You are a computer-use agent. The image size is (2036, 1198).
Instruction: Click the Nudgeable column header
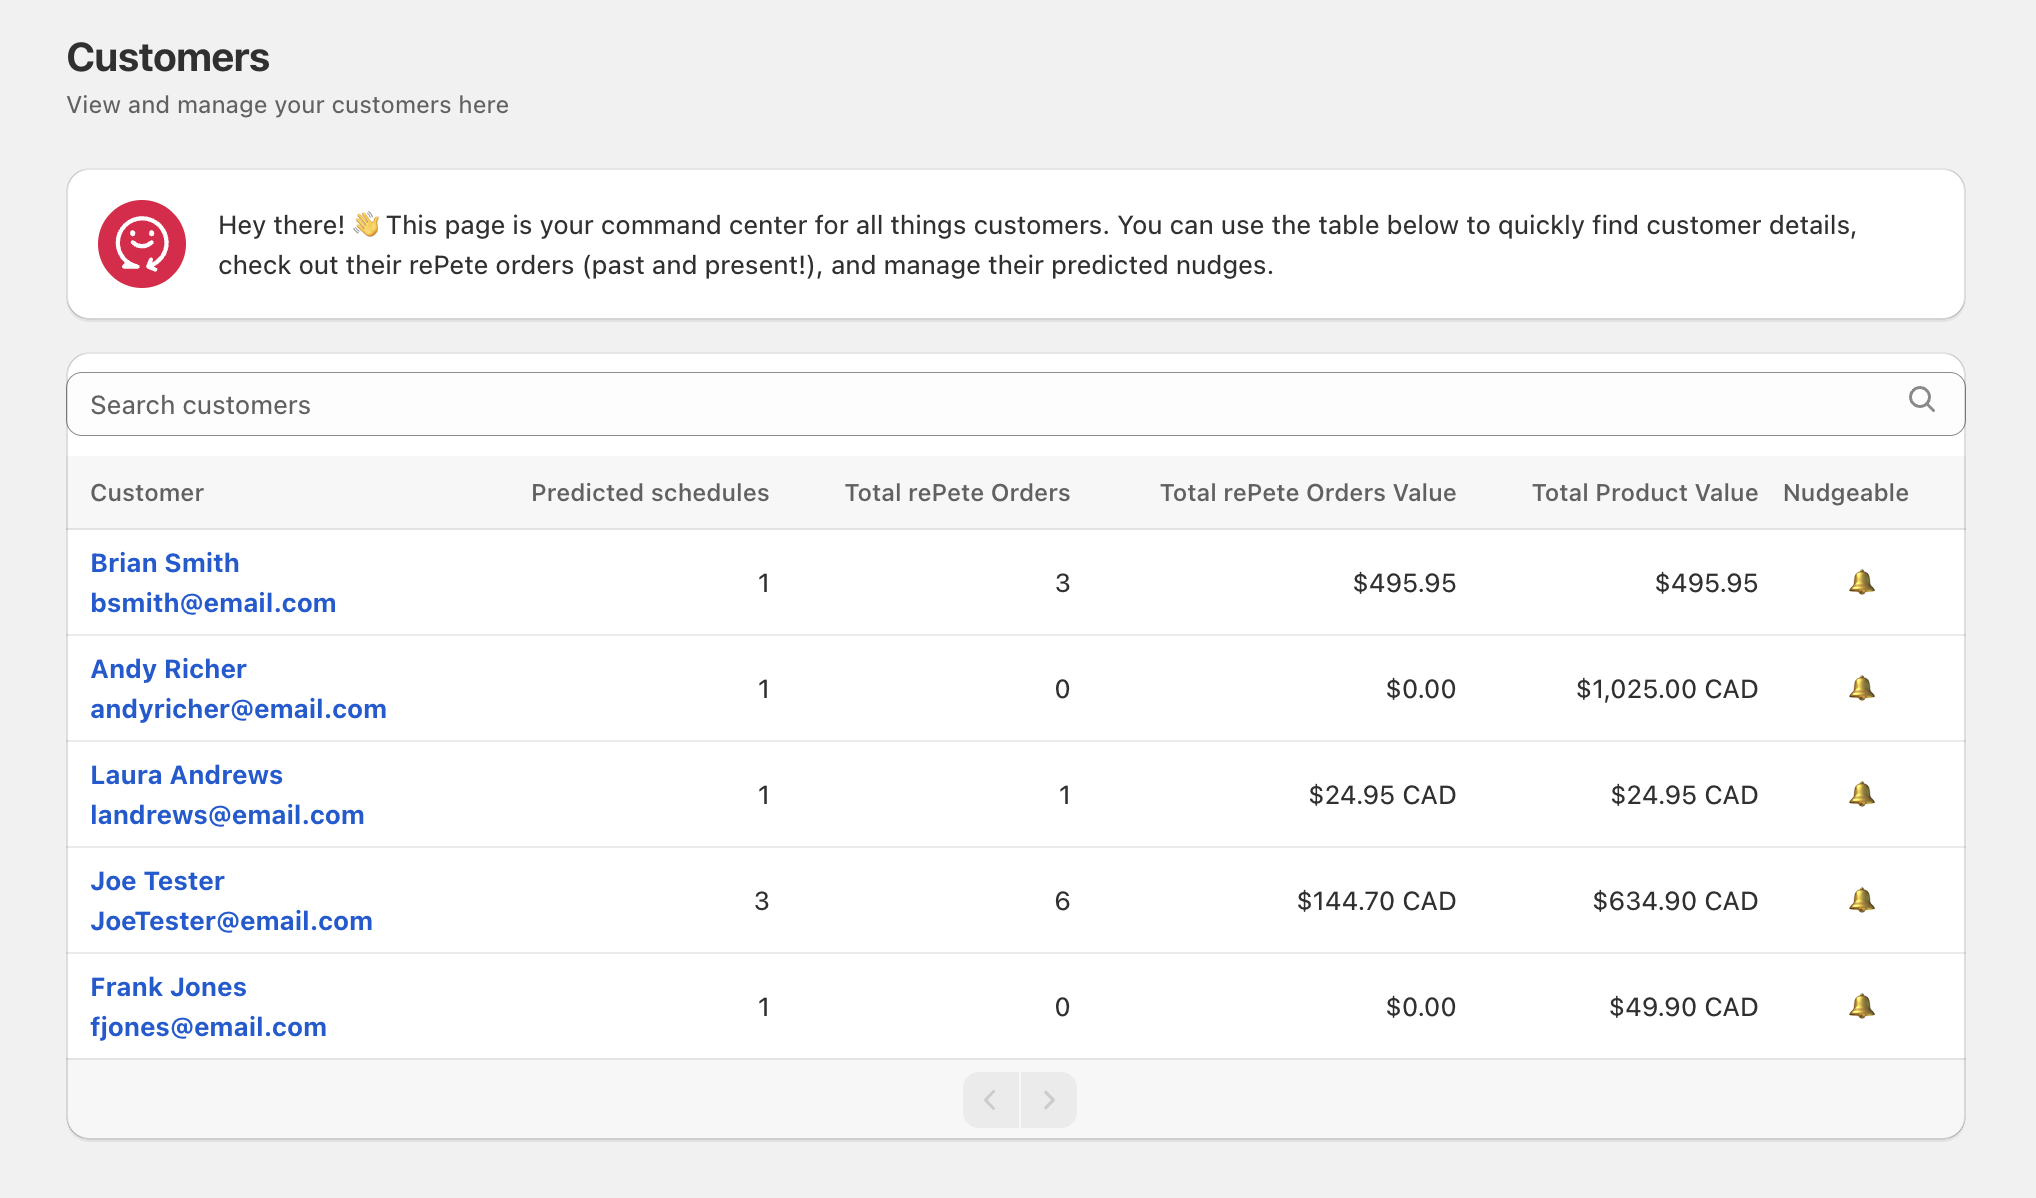pyautogui.click(x=1846, y=493)
